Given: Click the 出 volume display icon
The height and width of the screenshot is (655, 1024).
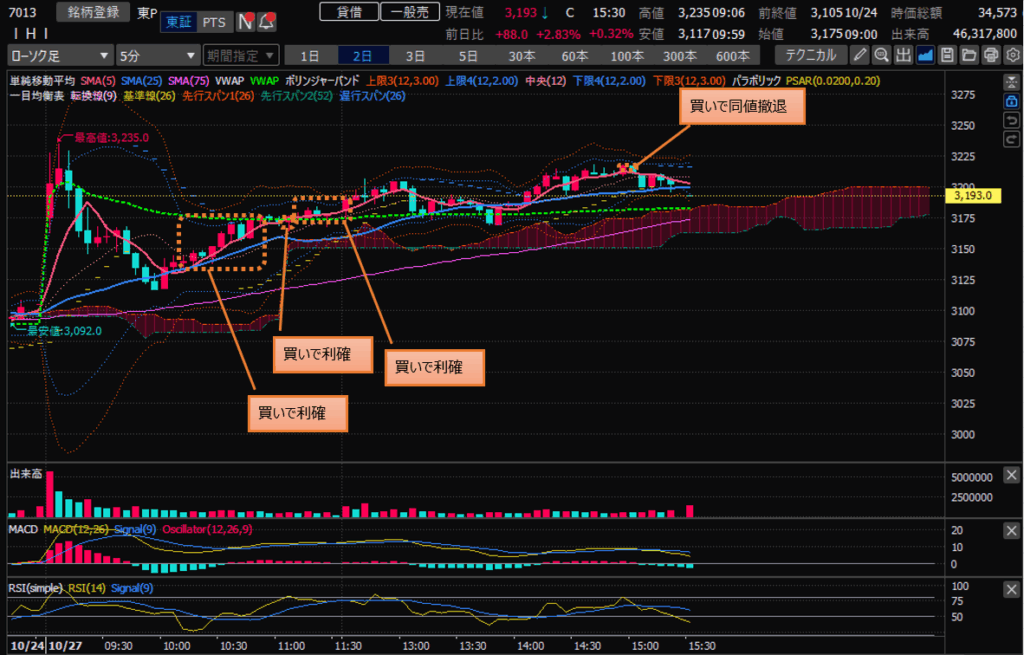Looking at the screenshot, I should pos(903,55).
